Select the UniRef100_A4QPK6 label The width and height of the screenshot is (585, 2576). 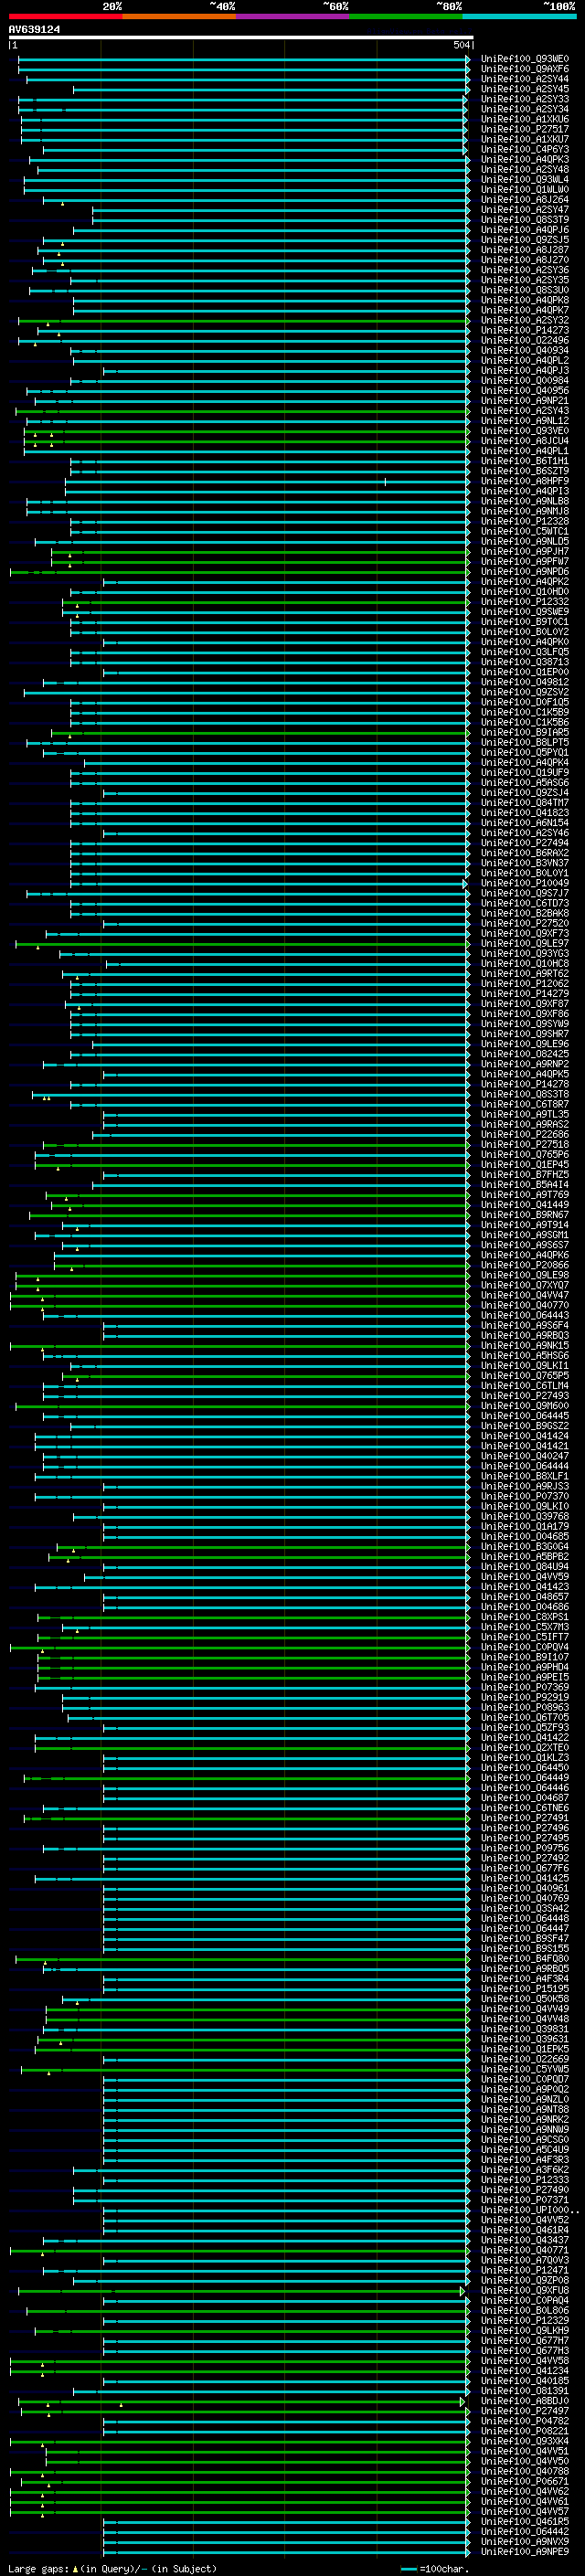coord(525,1255)
